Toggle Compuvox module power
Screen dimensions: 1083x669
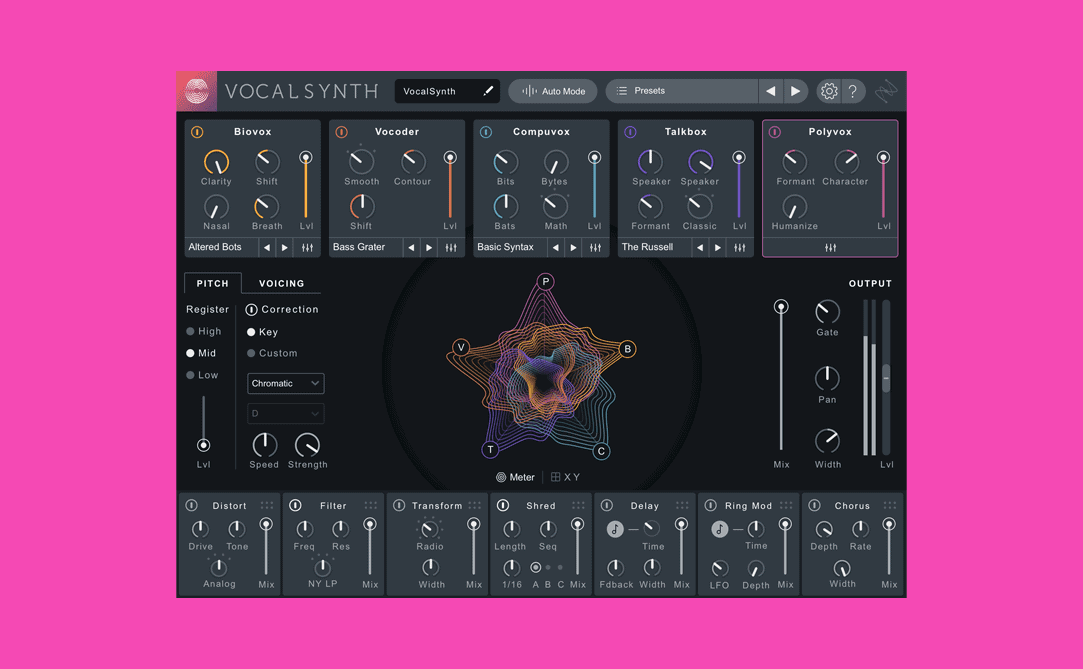[486, 132]
